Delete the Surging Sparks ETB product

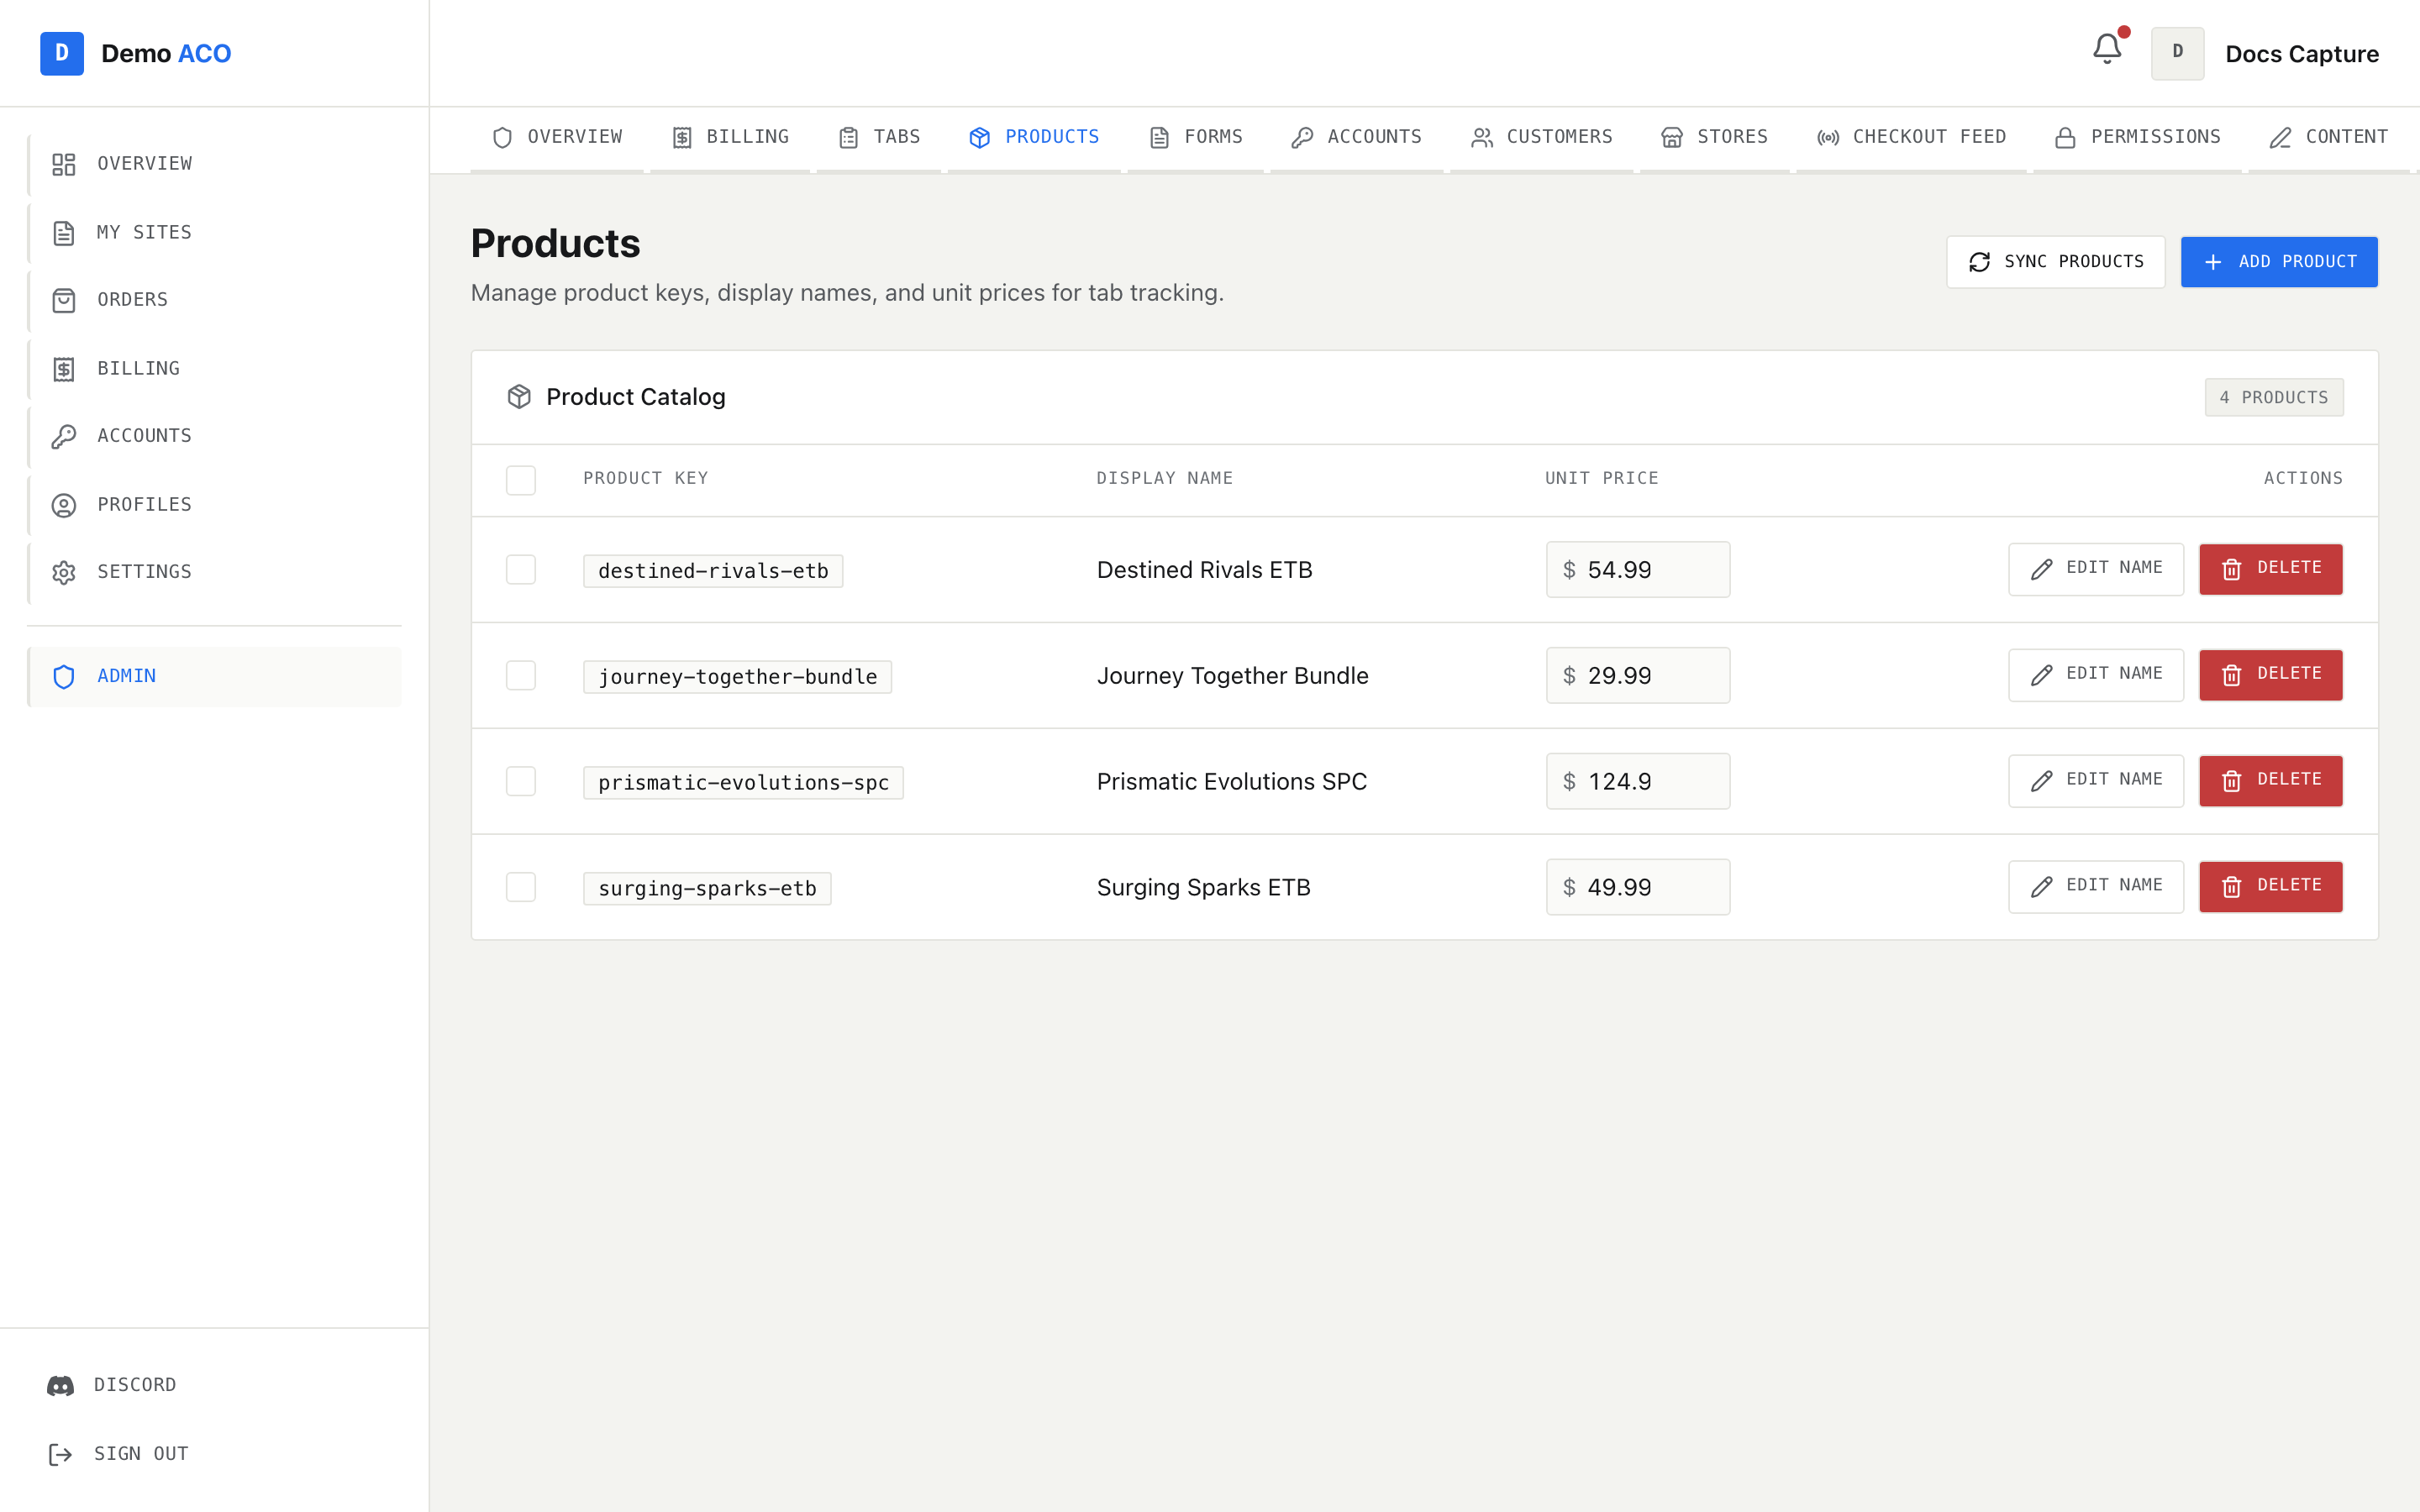pos(2271,887)
